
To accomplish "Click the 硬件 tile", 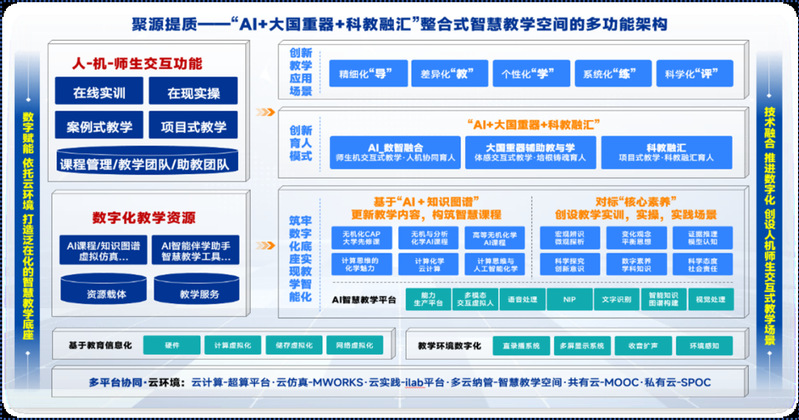I will coord(172,346).
